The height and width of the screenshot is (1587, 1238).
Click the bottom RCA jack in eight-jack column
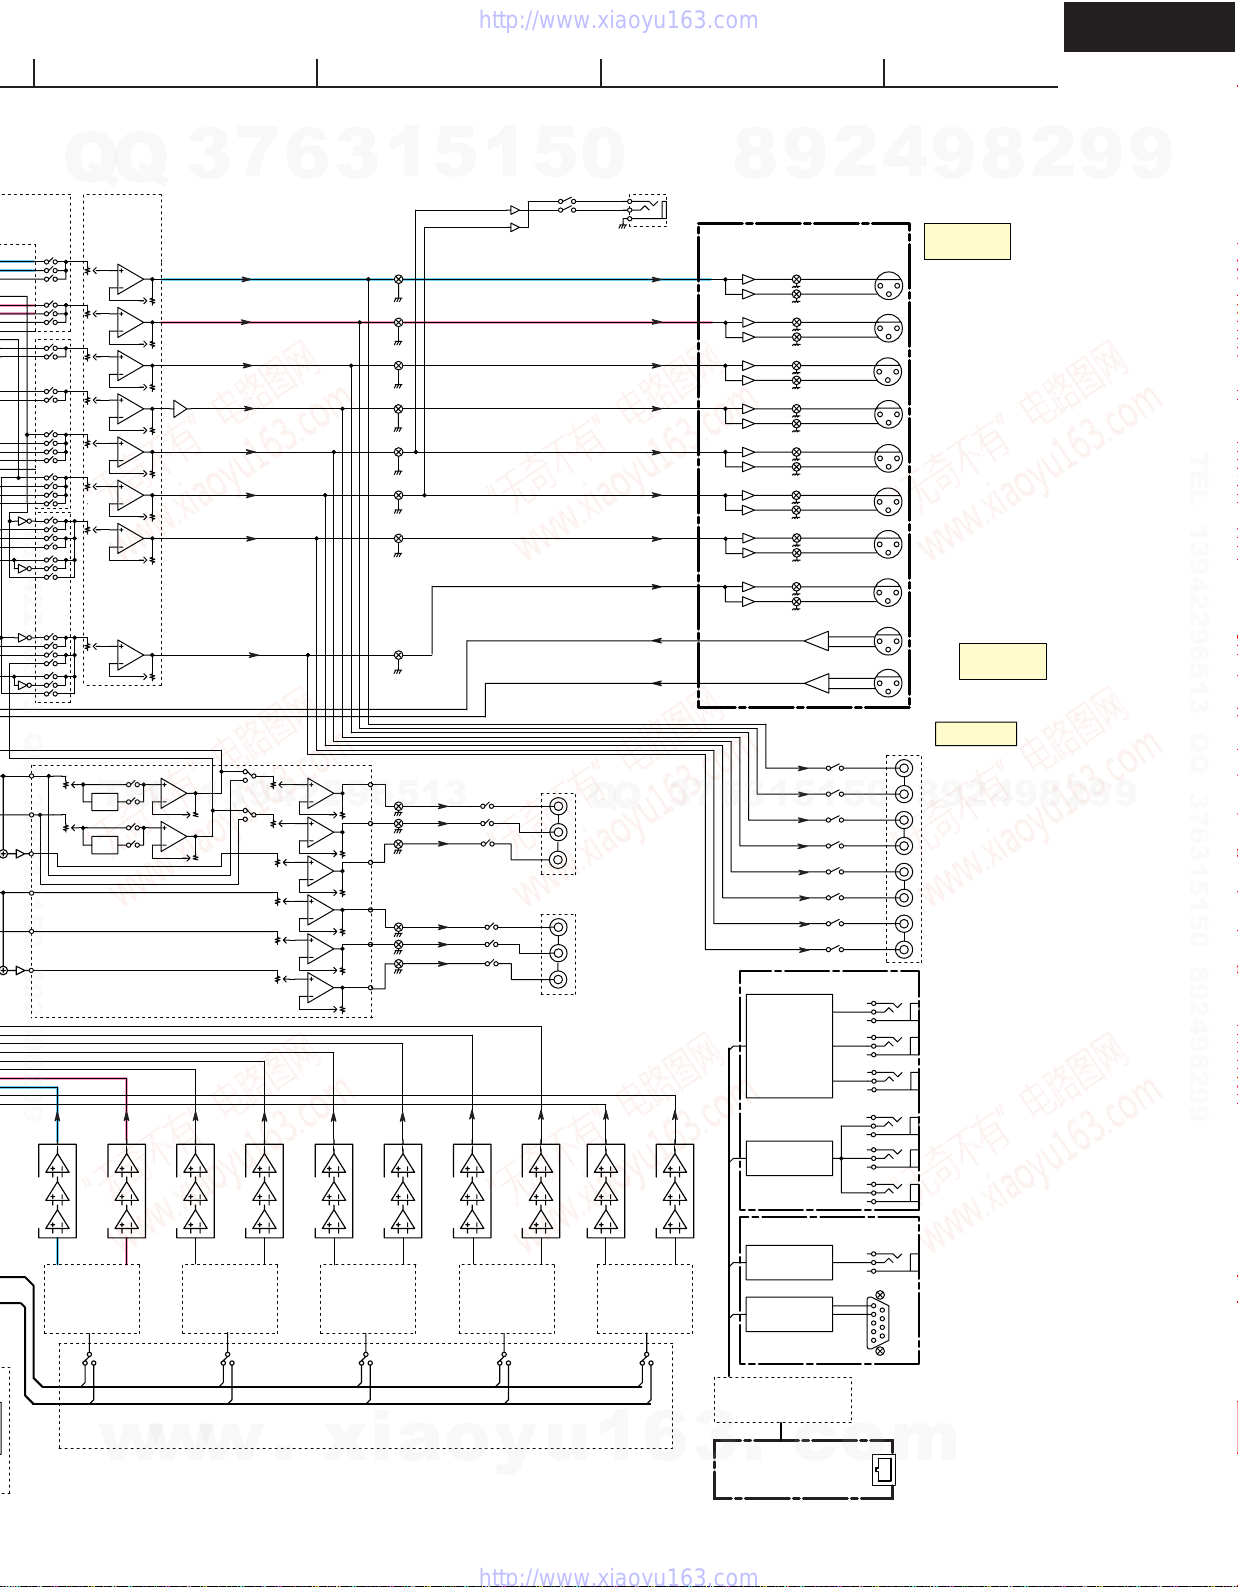[x=904, y=950]
